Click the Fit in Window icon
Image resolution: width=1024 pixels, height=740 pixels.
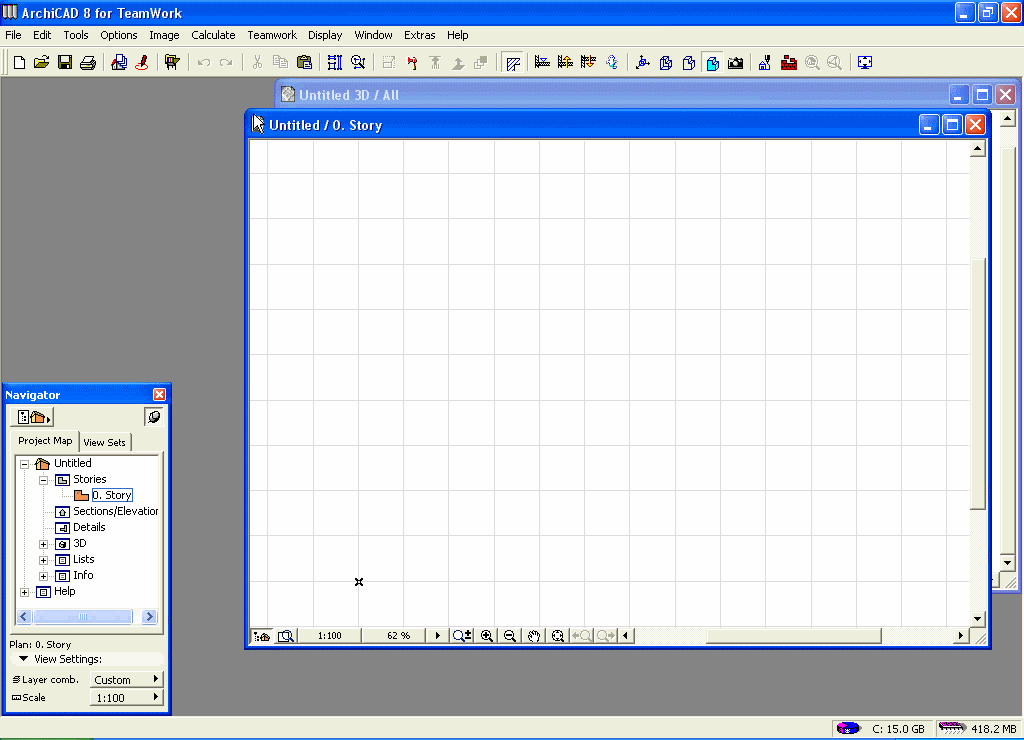pos(558,636)
